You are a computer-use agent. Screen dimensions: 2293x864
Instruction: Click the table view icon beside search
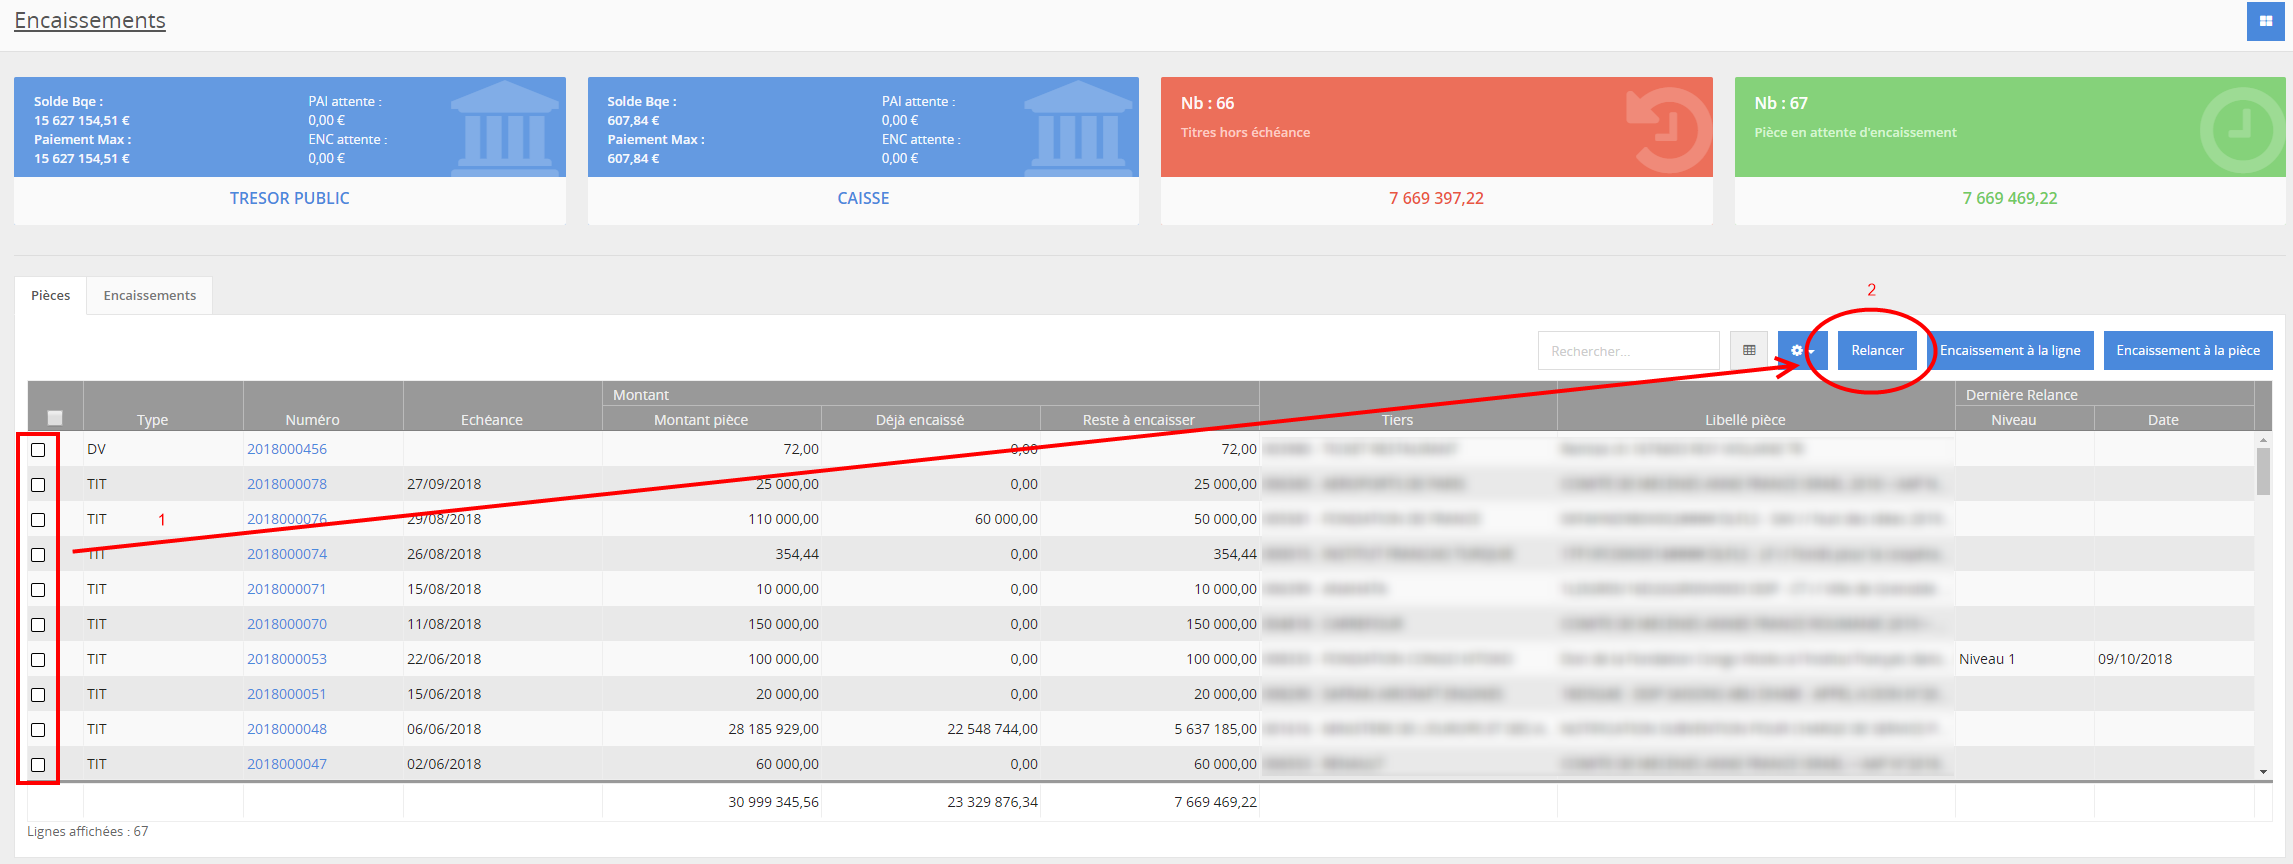(x=1749, y=350)
